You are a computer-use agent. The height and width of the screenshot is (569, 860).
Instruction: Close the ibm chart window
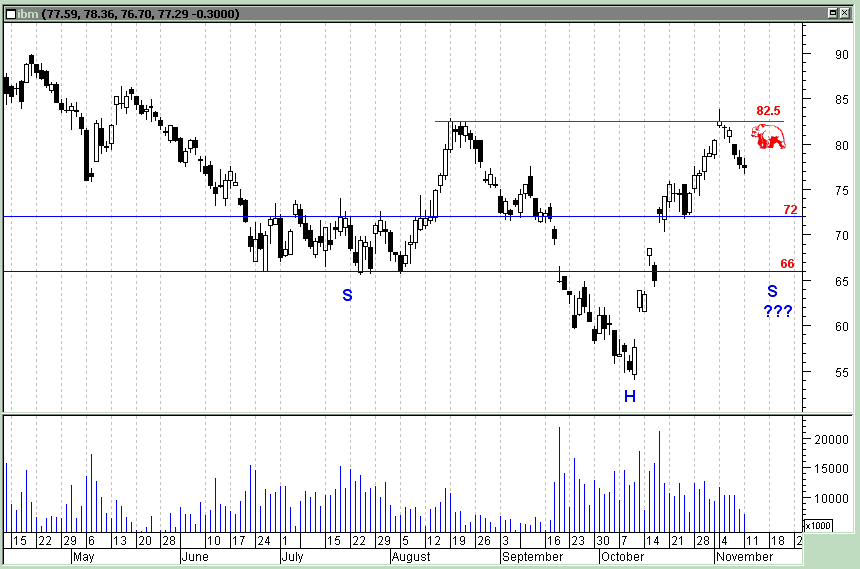[845, 13]
